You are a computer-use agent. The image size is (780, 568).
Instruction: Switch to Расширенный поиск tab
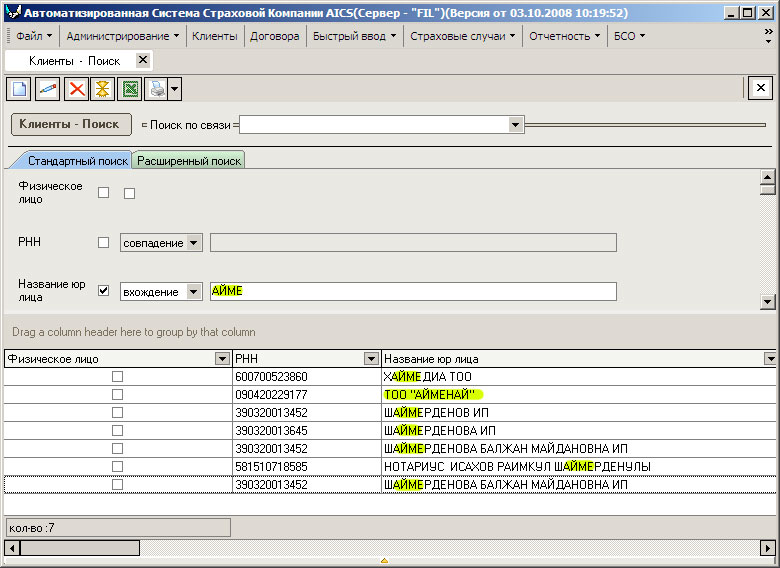[x=189, y=160]
